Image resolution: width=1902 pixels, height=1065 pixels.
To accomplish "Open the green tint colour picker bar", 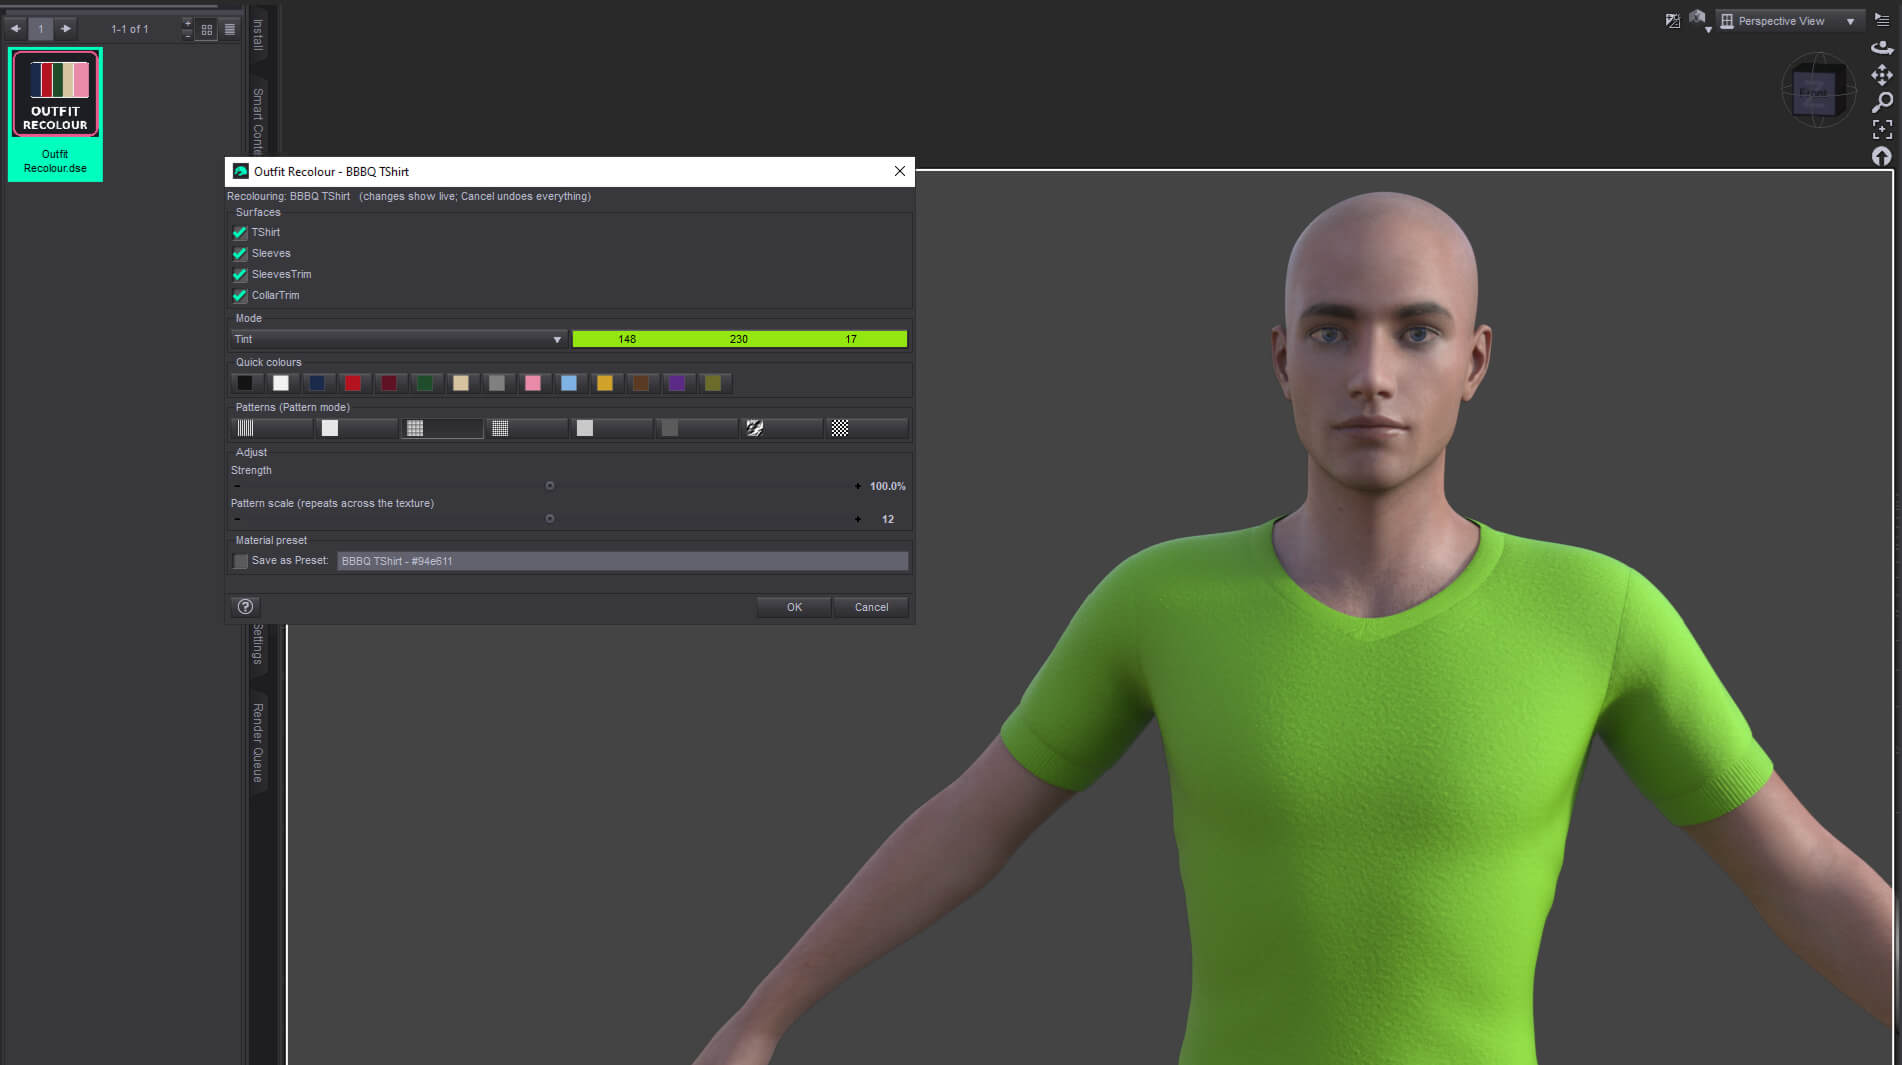I will pos(740,339).
